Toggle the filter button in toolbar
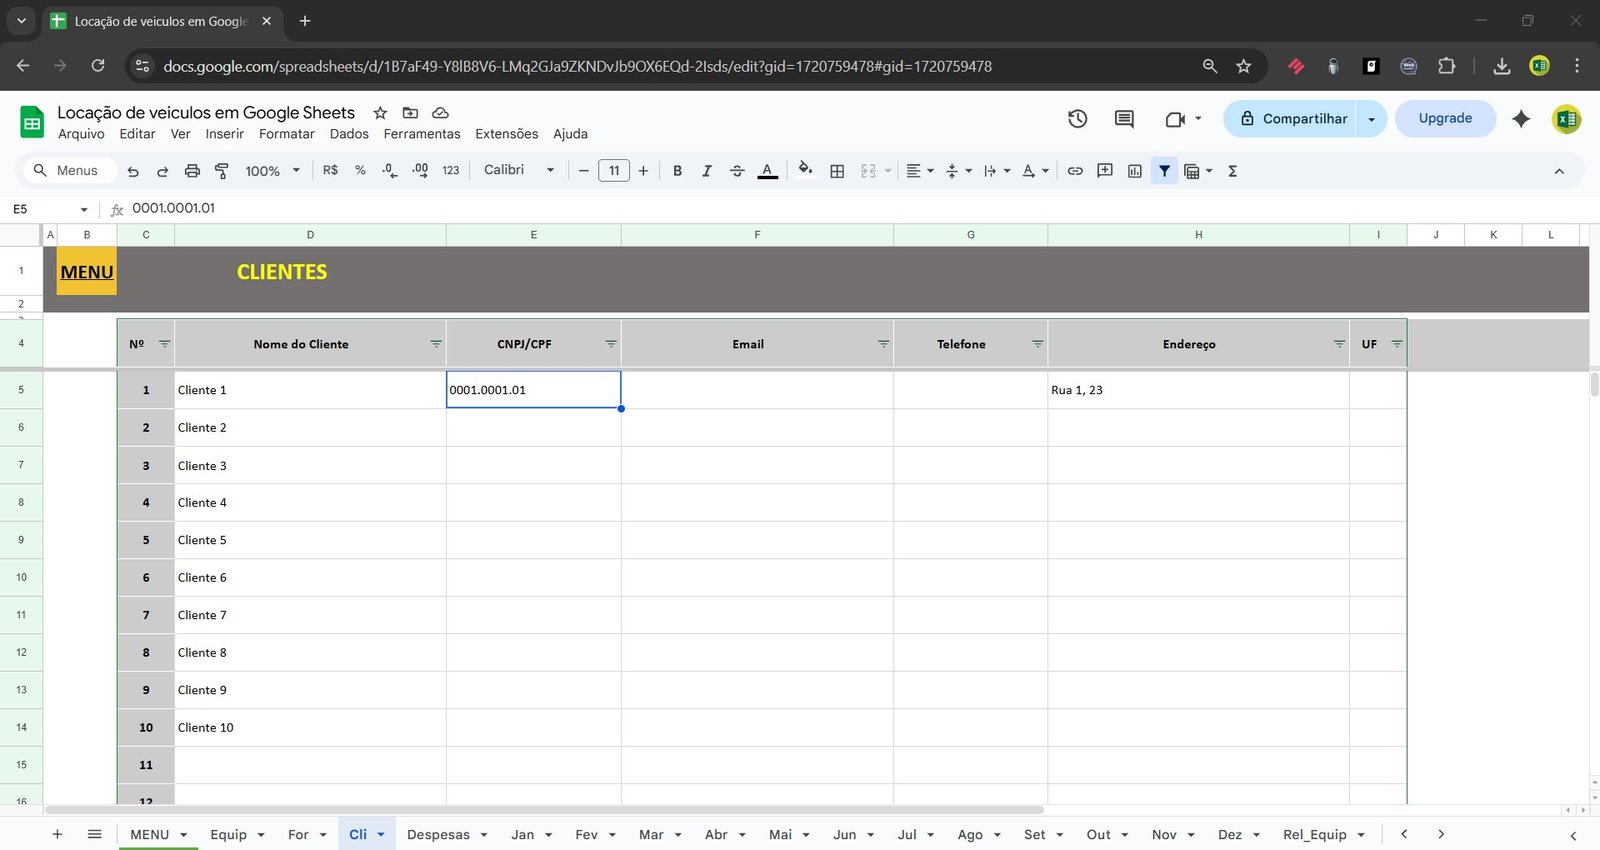This screenshot has height=850, width=1600. coord(1164,171)
